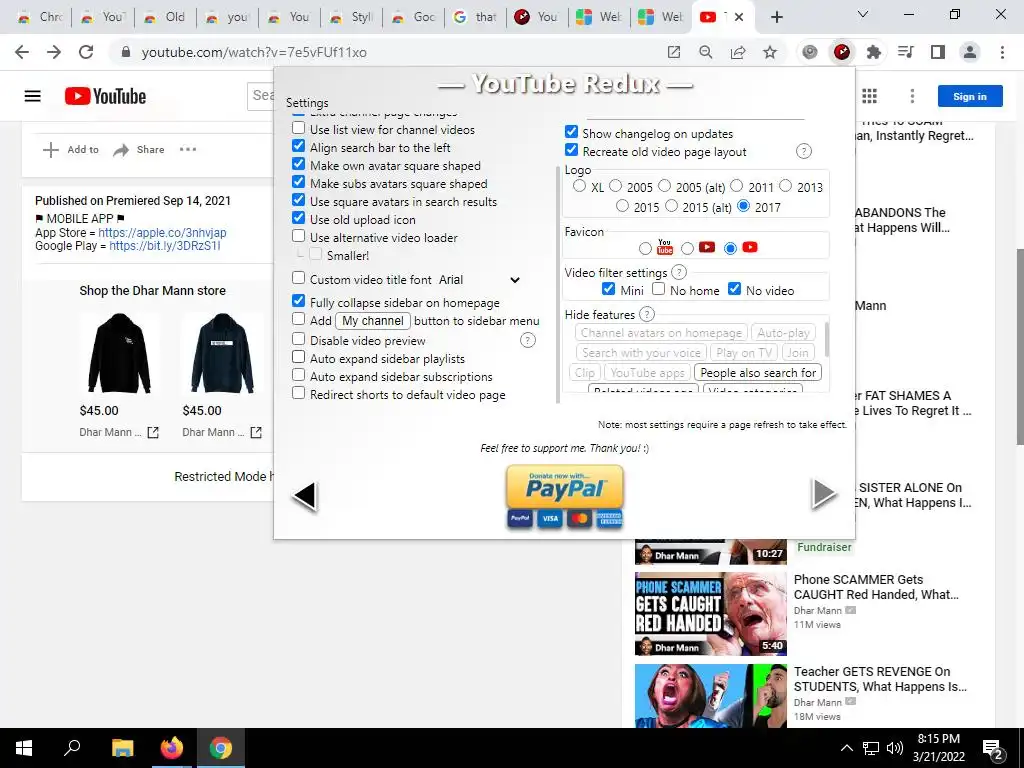The image size is (1024, 768).
Task: Click the Sign in button
Action: (970, 97)
